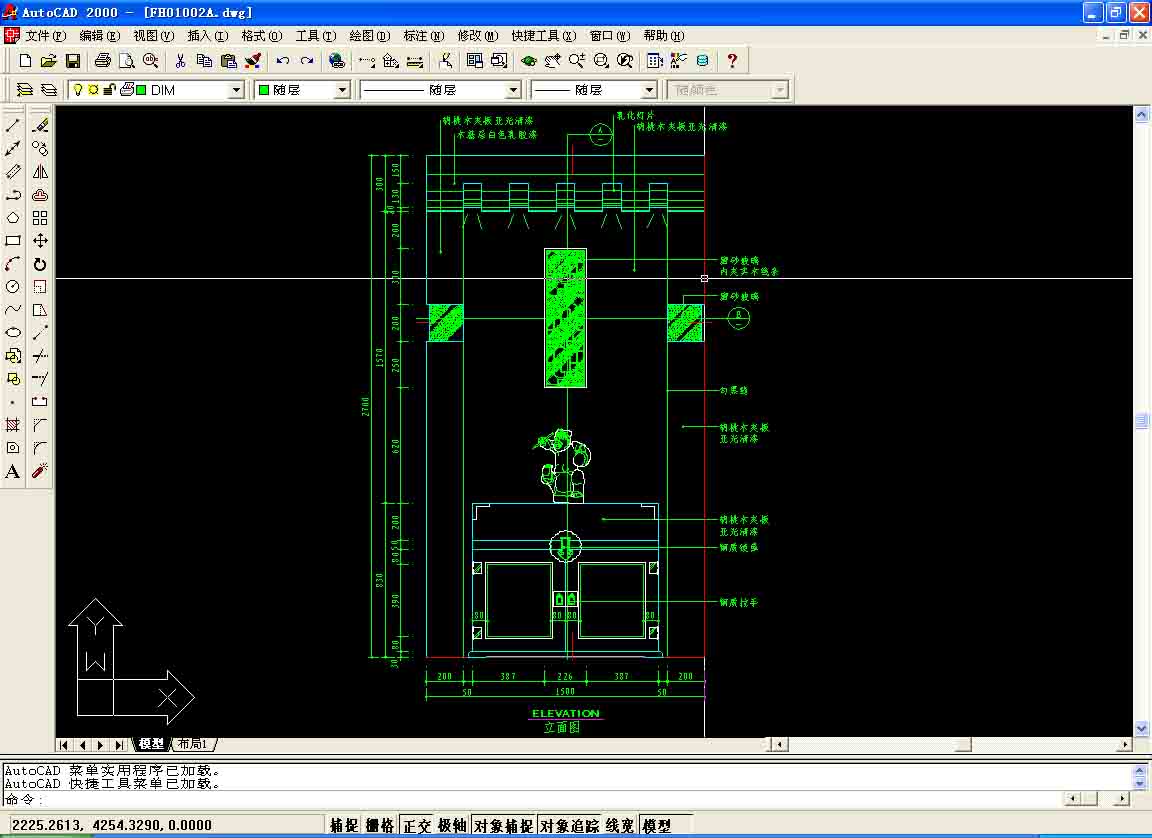This screenshot has height=838, width=1152.
Task: Launch the Find and Replace tool icon
Action: coord(151,61)
